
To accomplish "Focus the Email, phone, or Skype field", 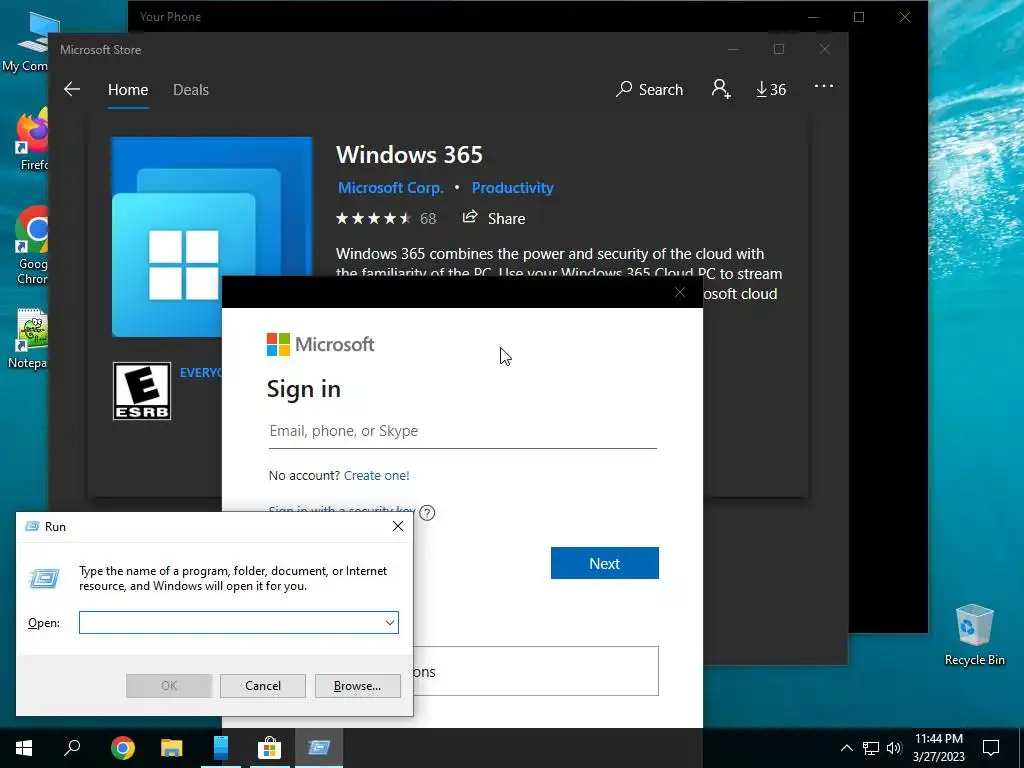I will 462,432.
